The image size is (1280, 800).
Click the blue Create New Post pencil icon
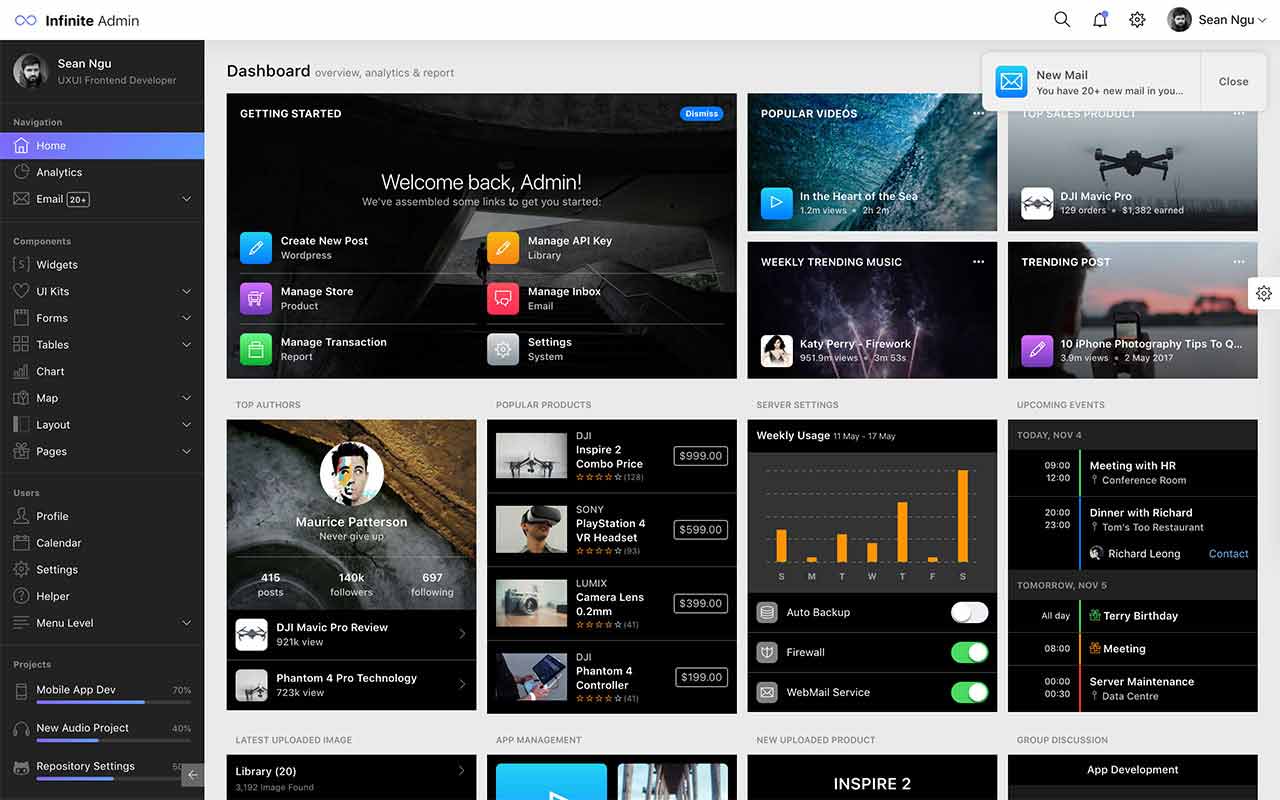coord(256,248)
